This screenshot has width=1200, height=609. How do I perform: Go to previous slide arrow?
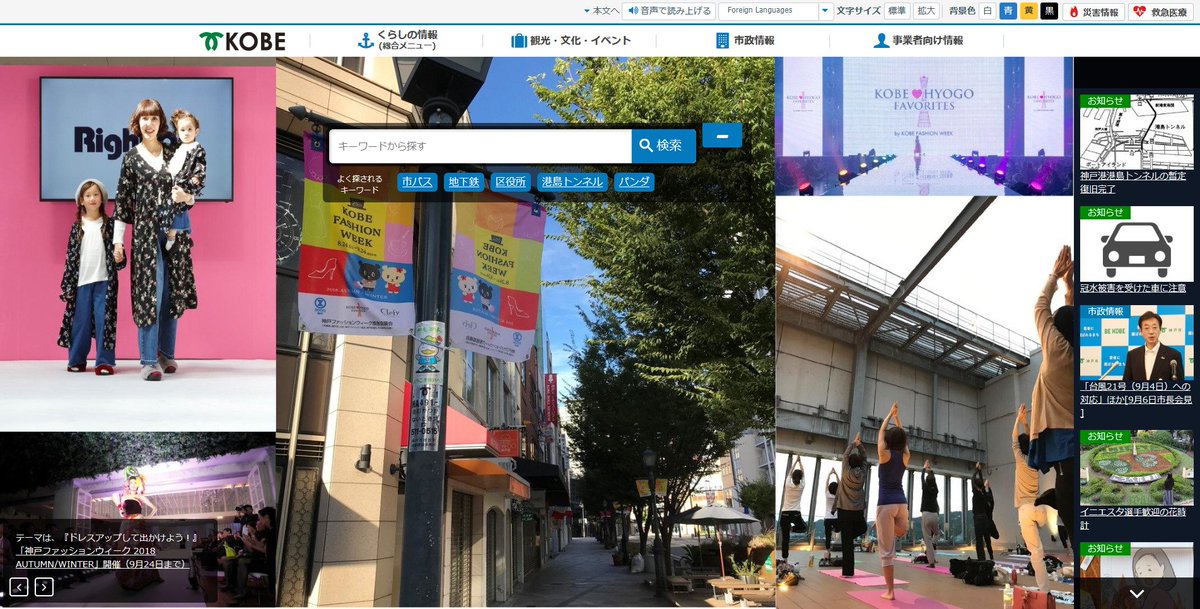tap(19, 587)
